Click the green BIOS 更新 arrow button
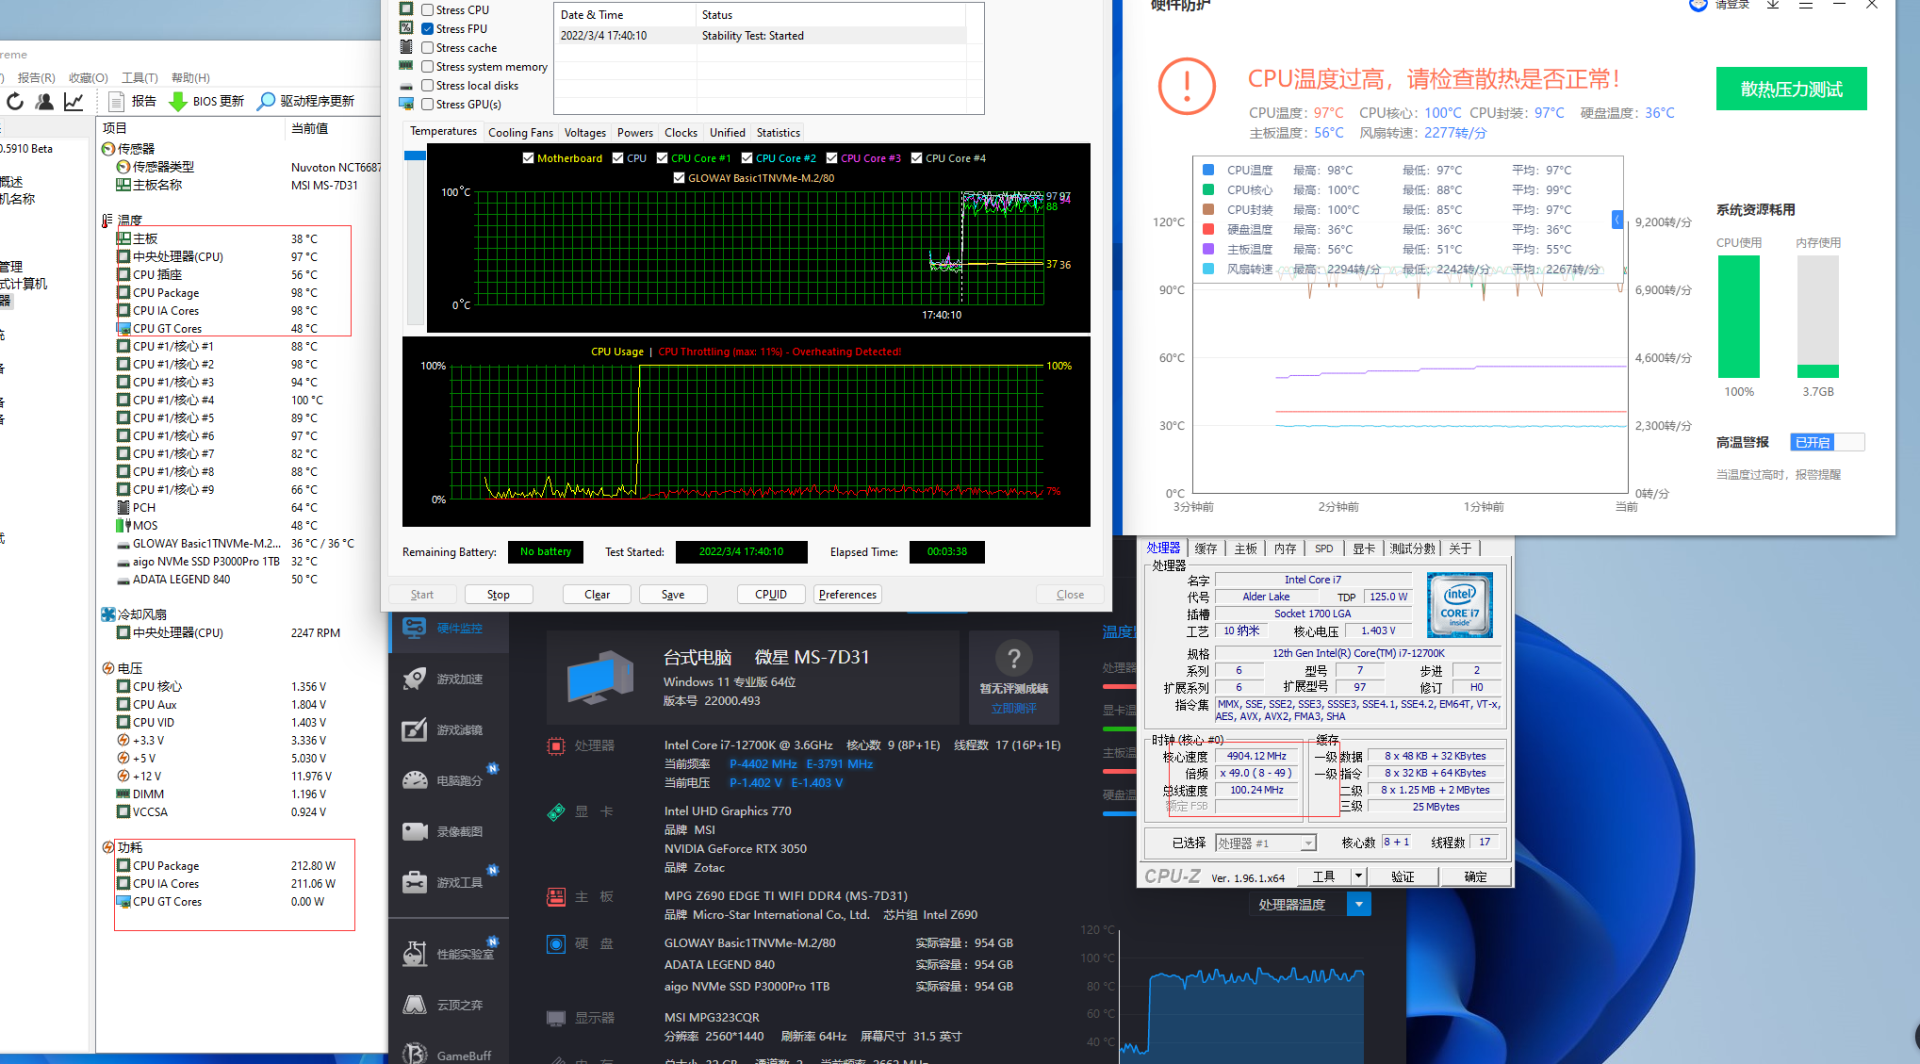The image size is (1920, 1064). tap(207, 101)
